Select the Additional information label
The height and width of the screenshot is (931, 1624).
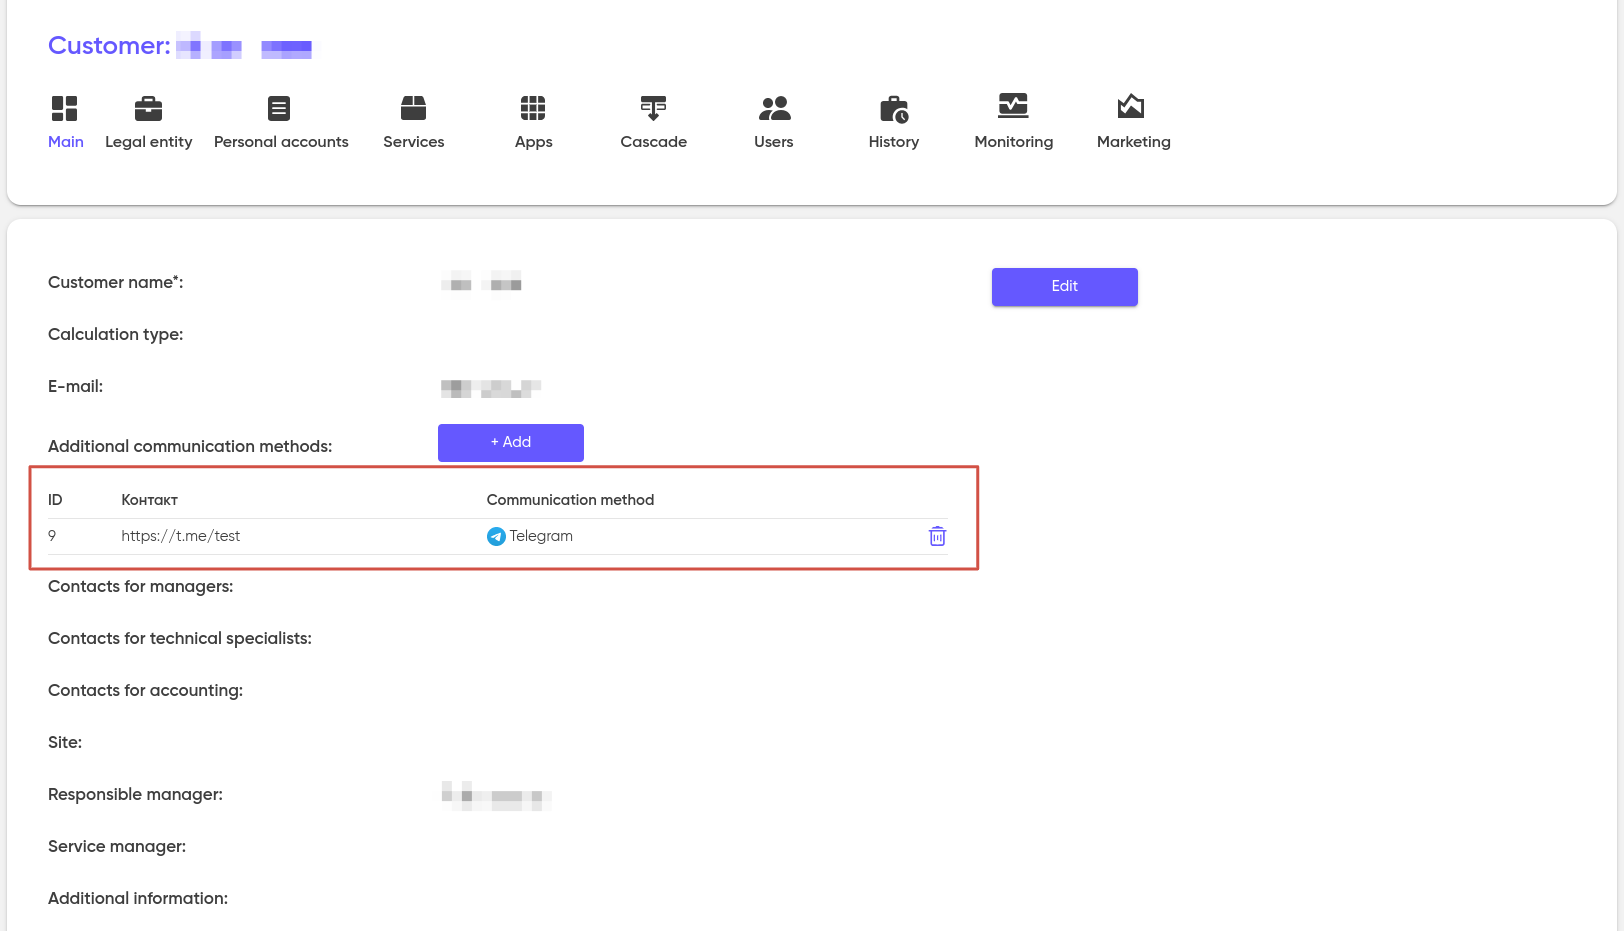click(x=138, y=899)
